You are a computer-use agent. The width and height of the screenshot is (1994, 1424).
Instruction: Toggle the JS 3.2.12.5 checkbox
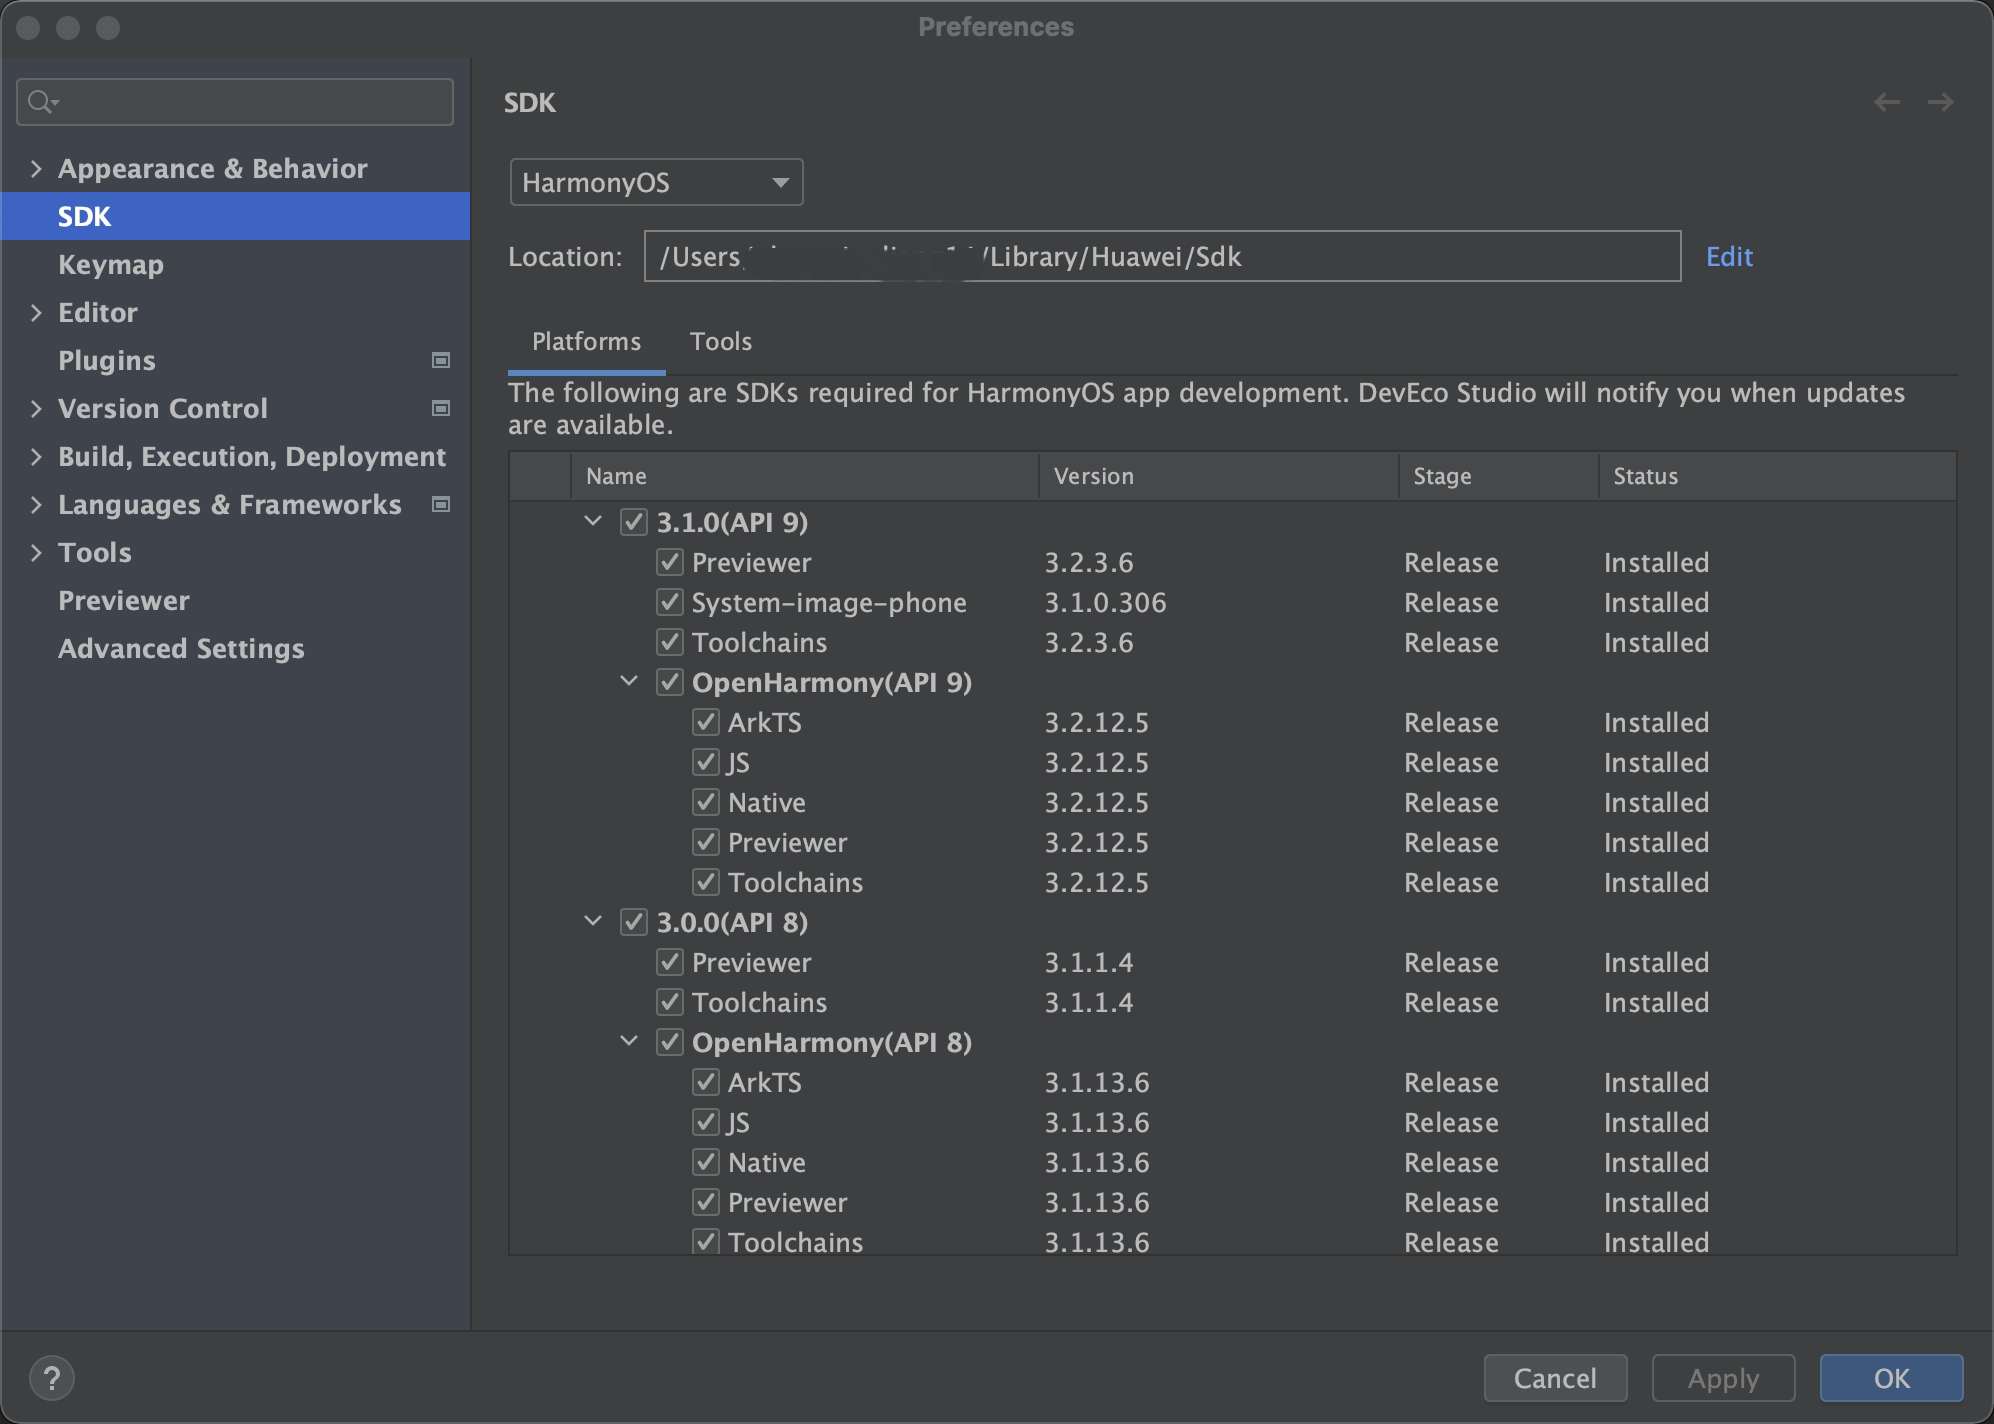(706, 762)
